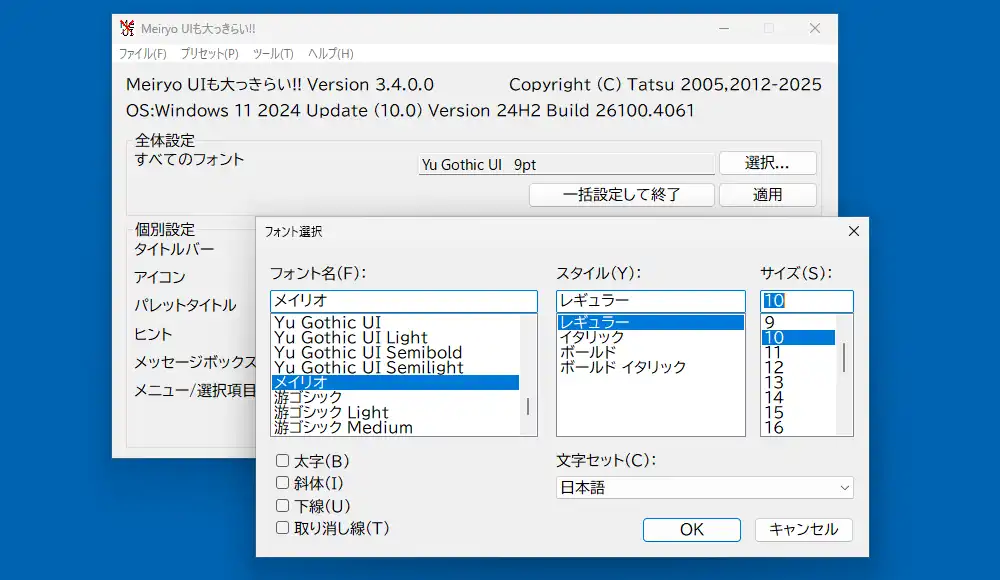Select Yu Gothic UI Semilight font
The height and width of the screenshot is (580, 1000).
(x=395, y=368)
